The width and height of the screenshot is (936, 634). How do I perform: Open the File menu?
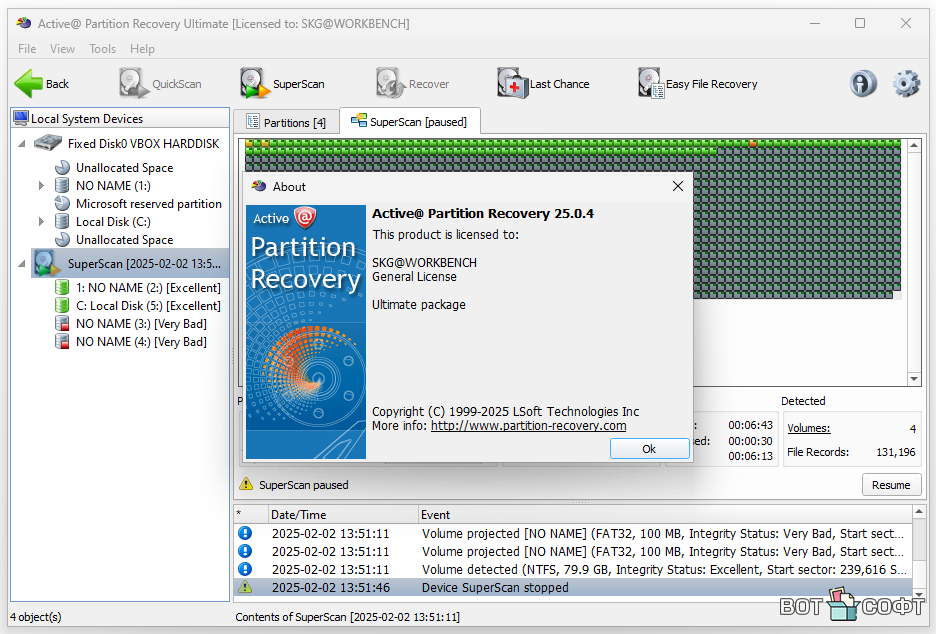tap(27, 49)
